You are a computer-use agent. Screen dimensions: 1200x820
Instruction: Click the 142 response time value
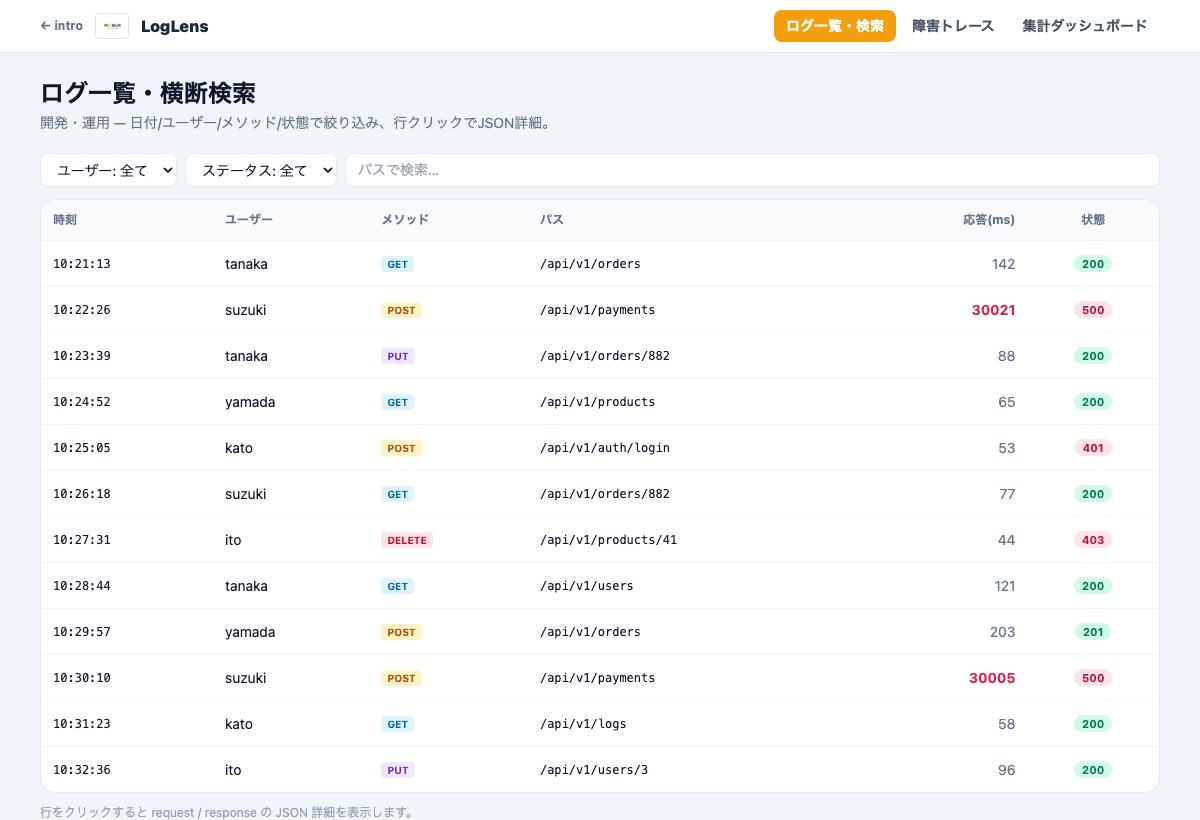point(1003,264)
